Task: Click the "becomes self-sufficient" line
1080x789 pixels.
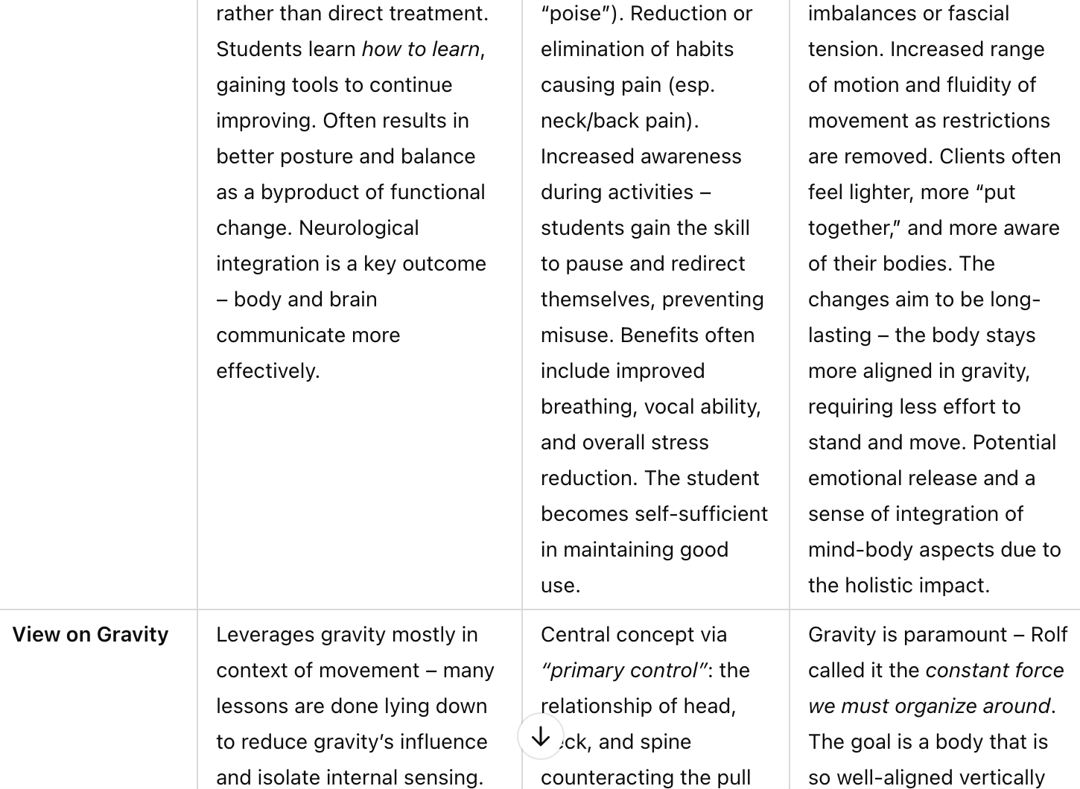Action: point(654,514)
